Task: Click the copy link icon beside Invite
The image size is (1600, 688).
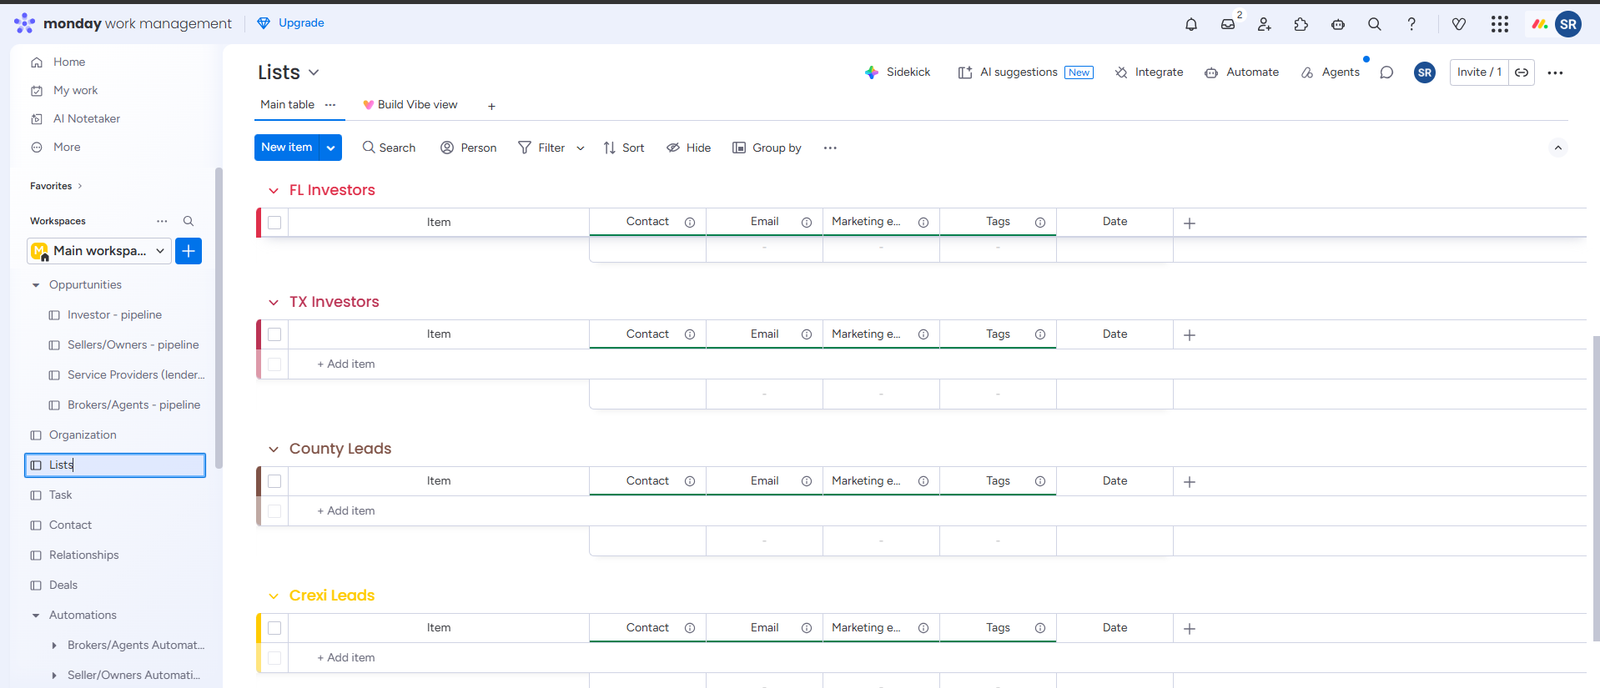Action: (1521, 72)
